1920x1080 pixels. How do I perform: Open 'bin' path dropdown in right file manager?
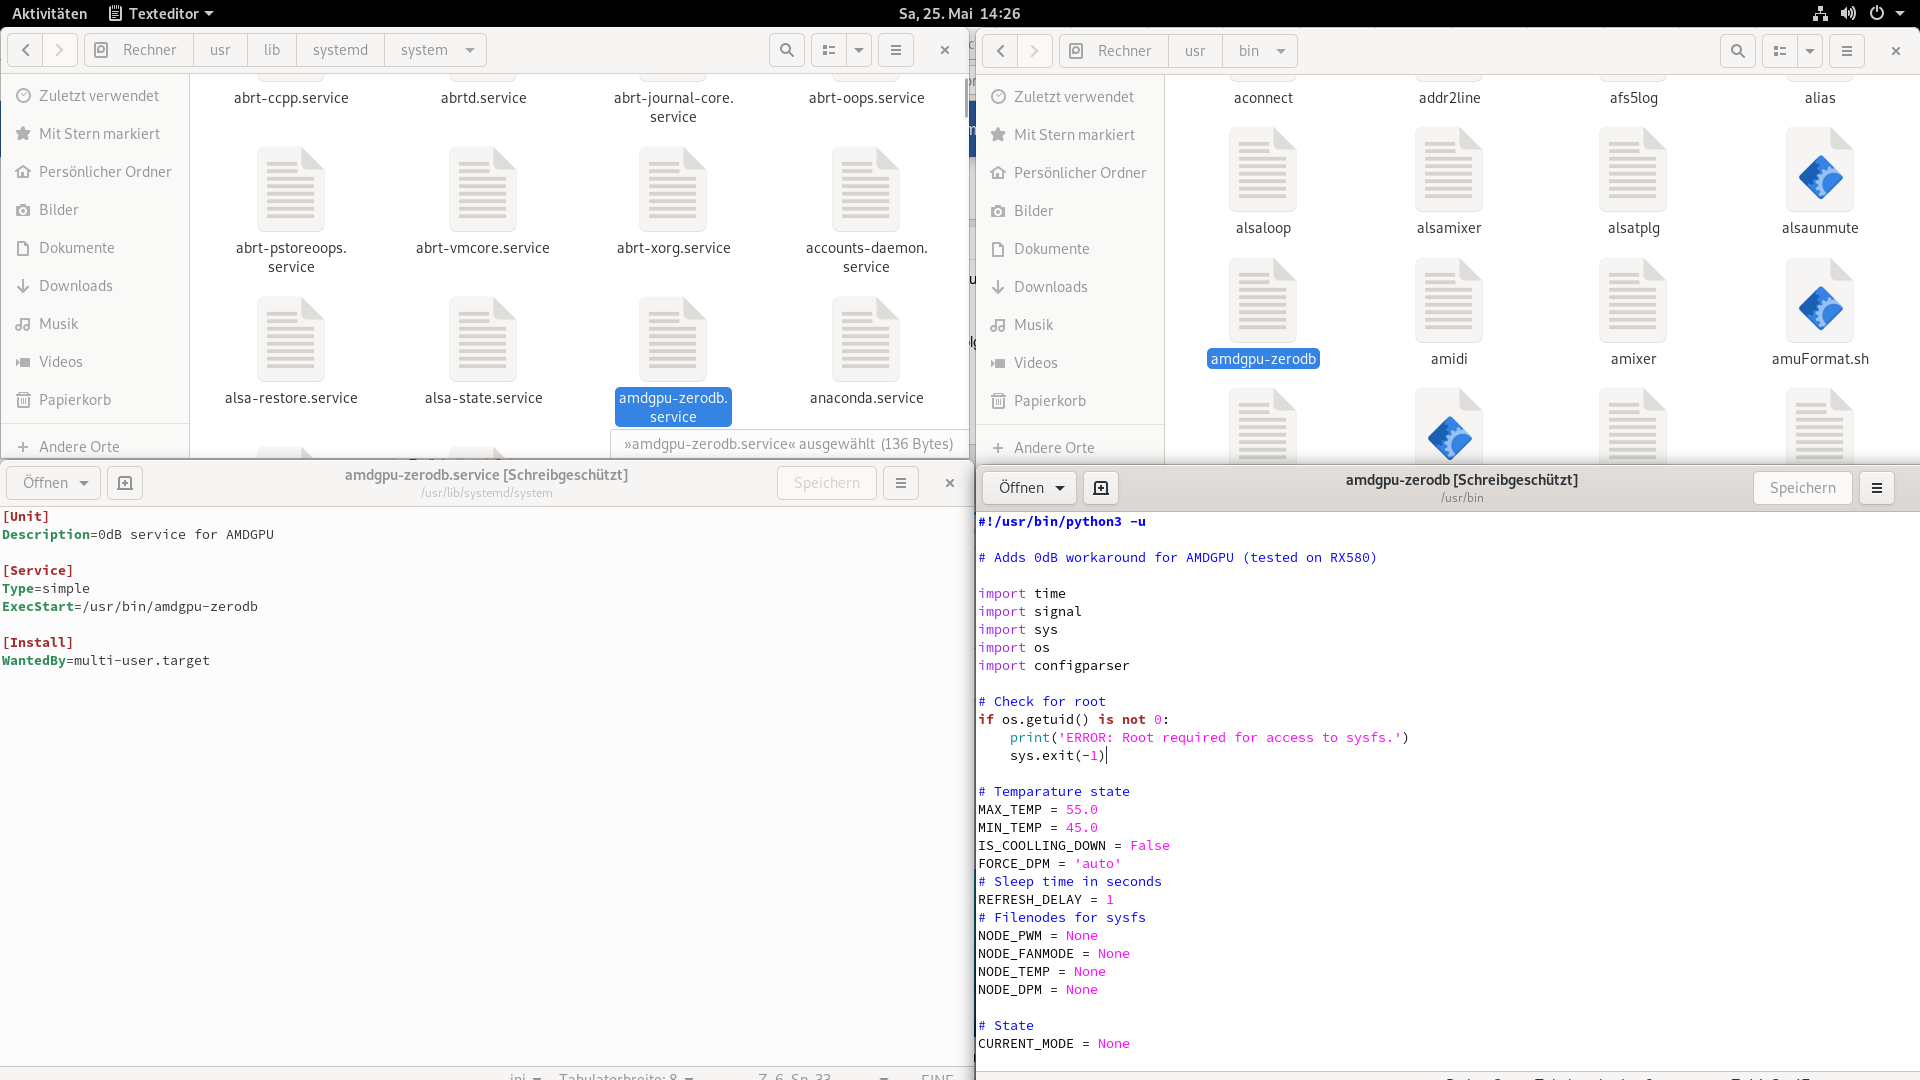pos(1280,51)
